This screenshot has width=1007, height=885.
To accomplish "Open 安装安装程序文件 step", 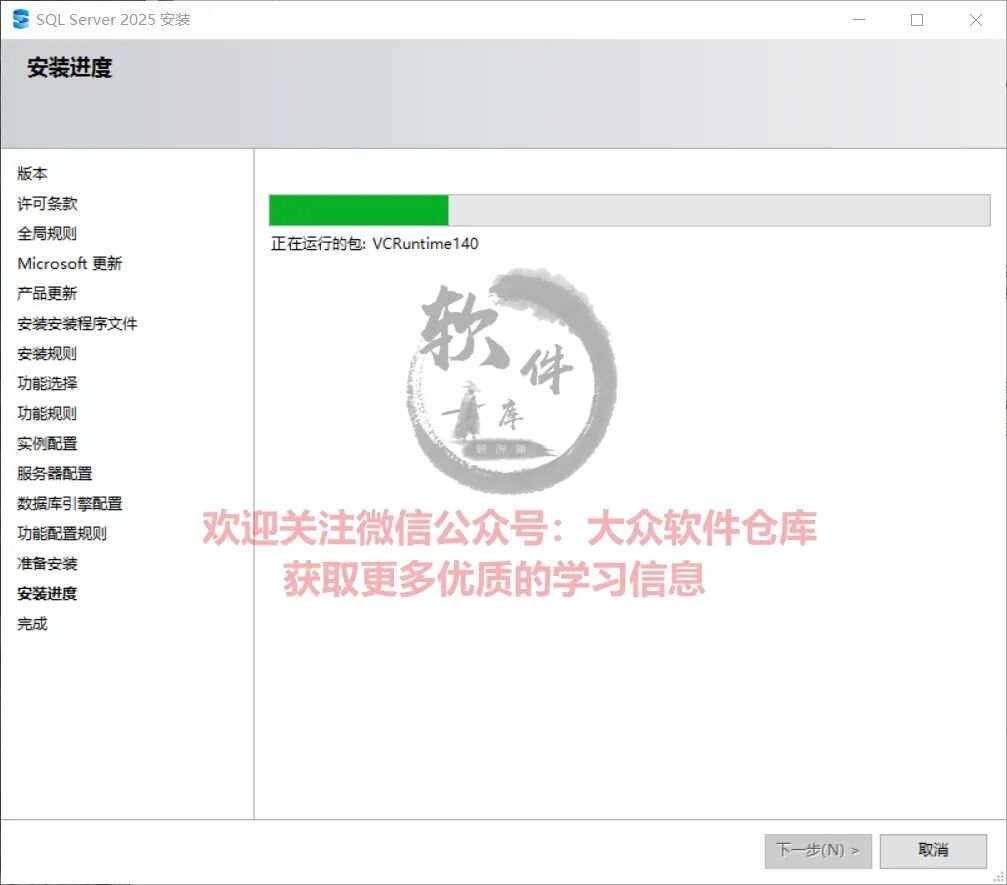I will [77, 324].
